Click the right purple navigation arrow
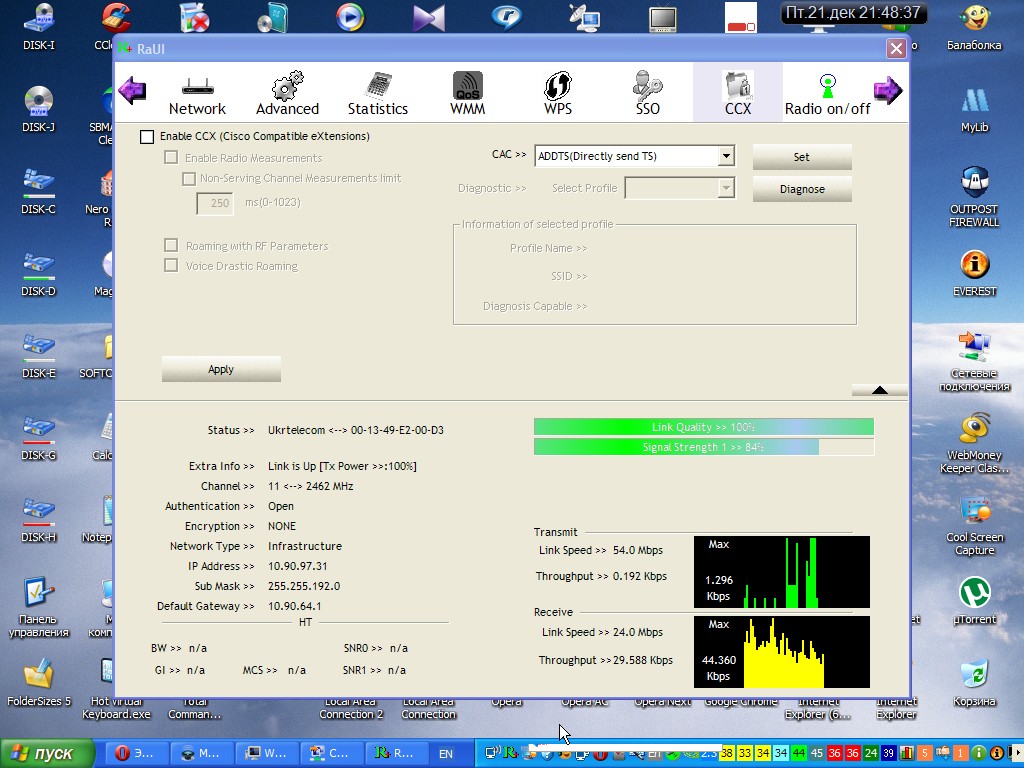Screen dimensions: 1024x768 coord(888,90)
